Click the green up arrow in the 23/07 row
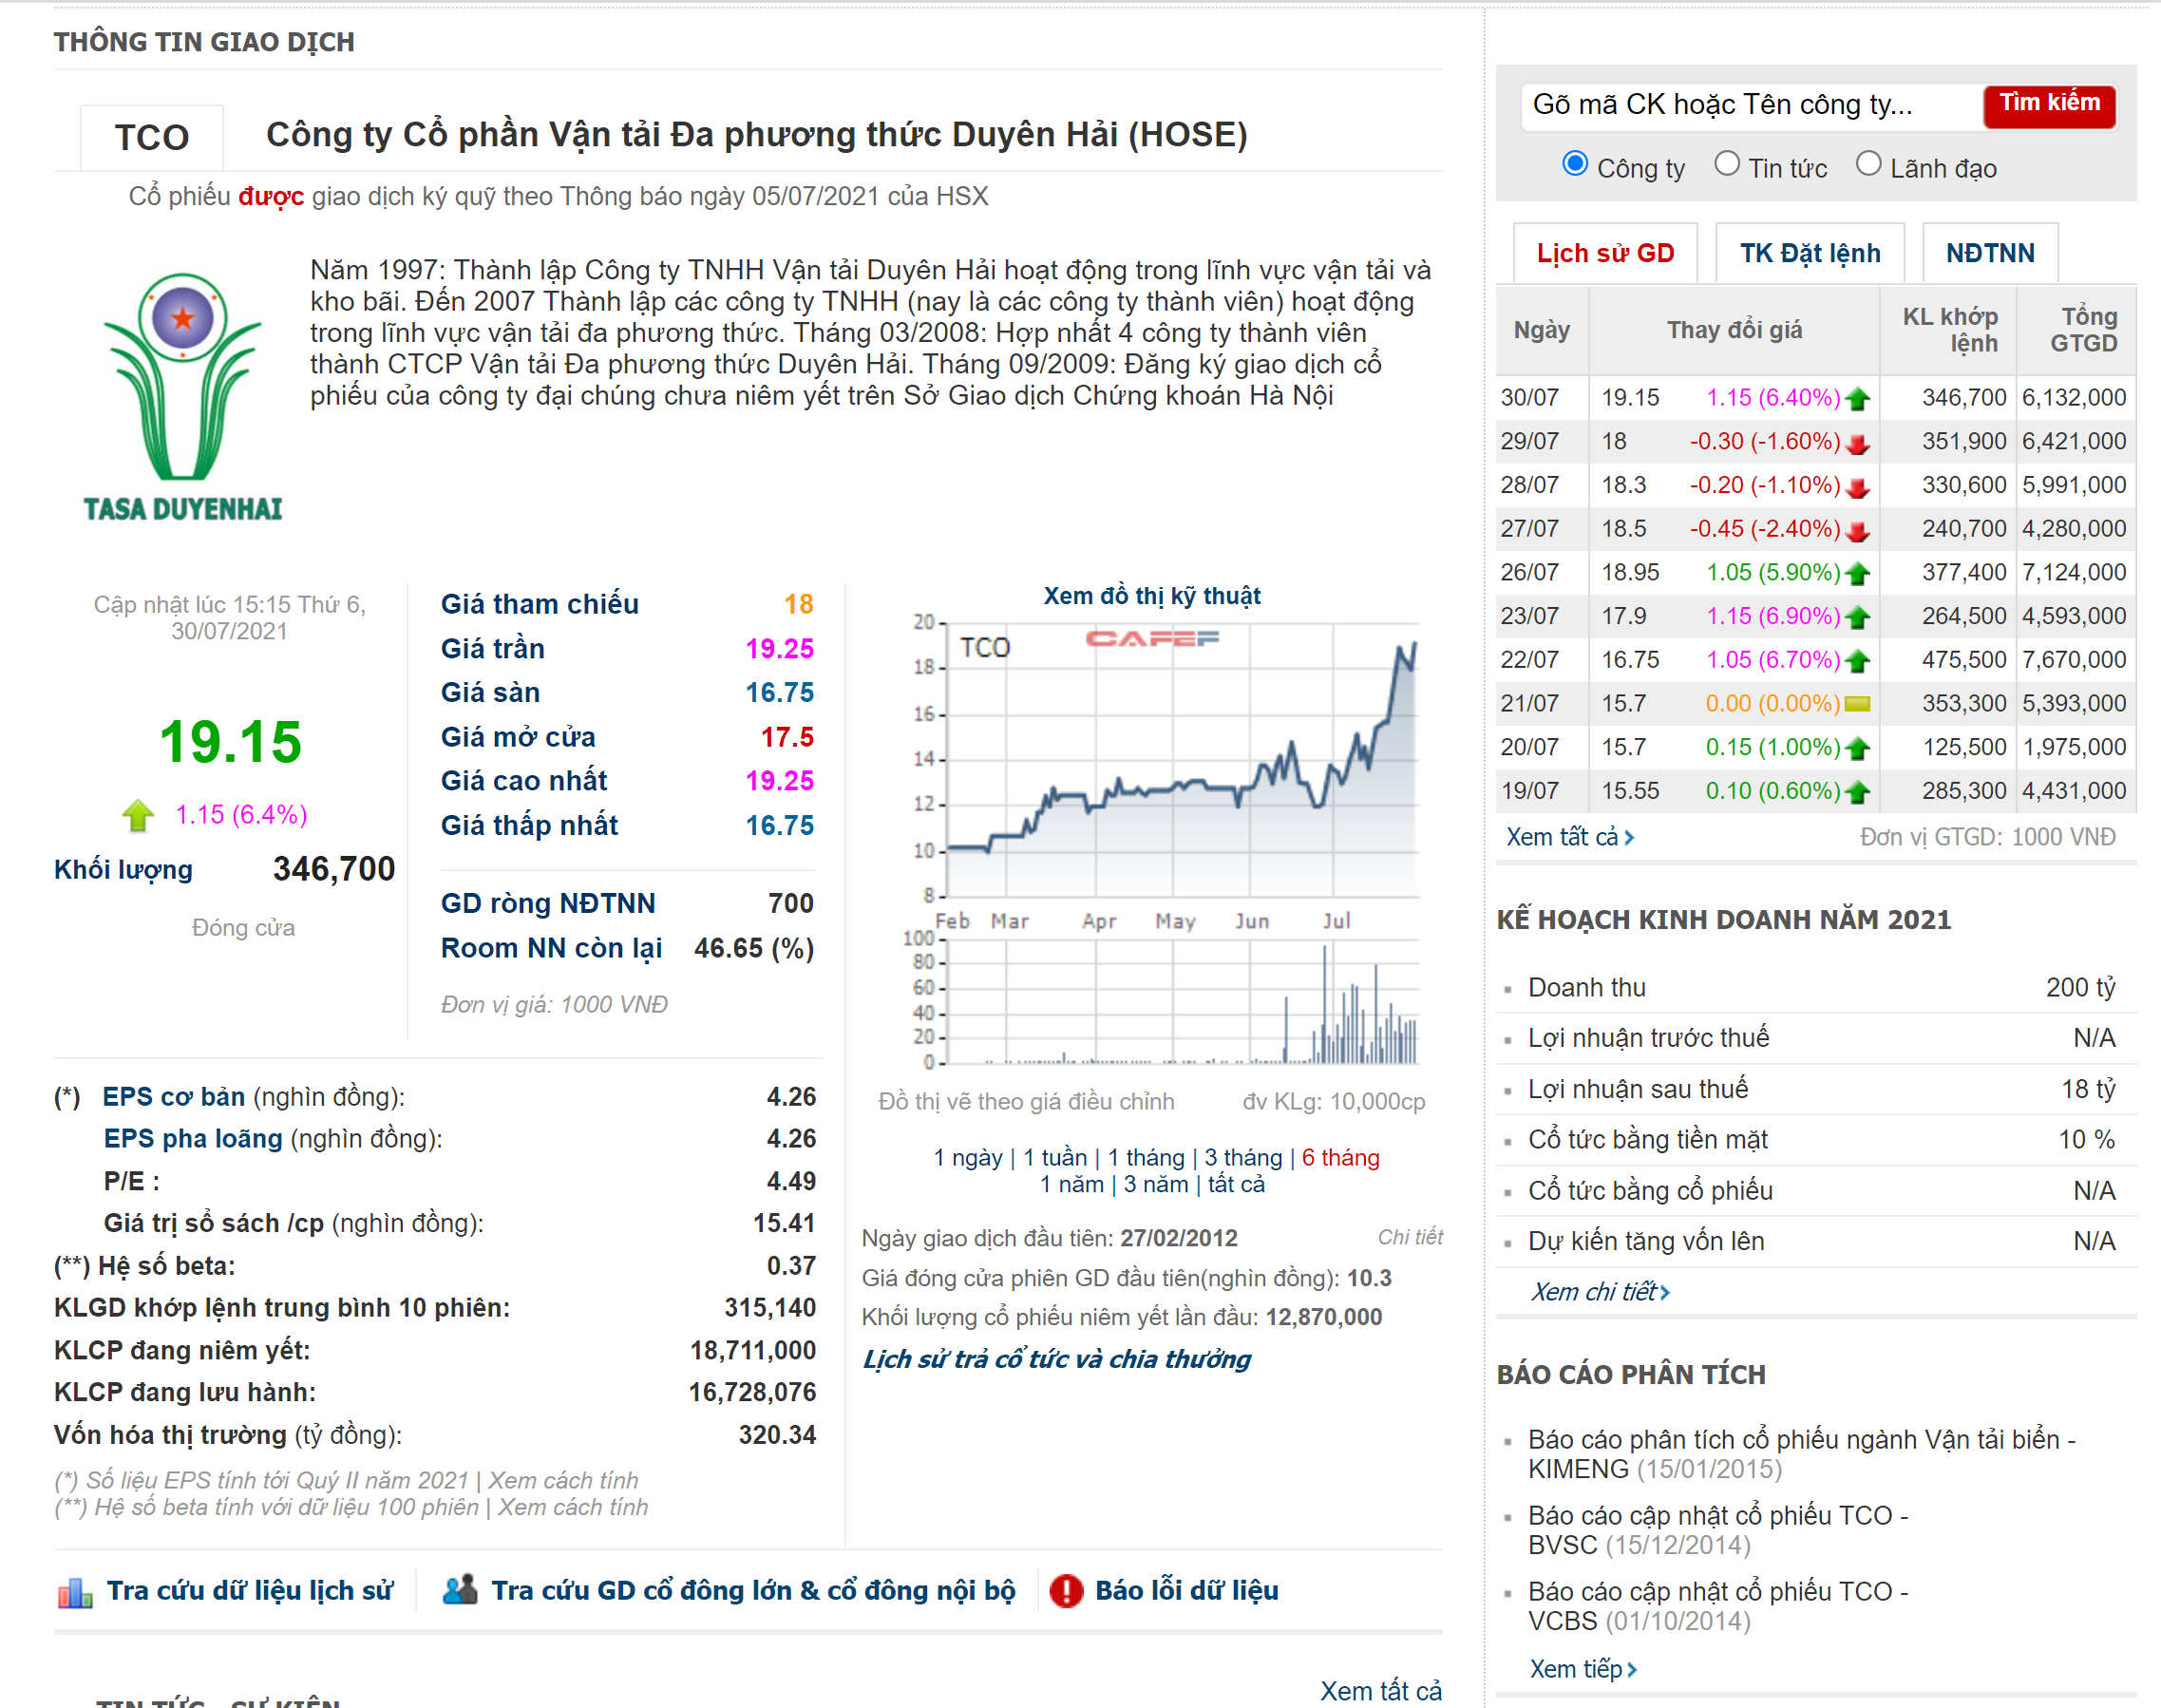2161x1708 pixels. (1858, 618)
